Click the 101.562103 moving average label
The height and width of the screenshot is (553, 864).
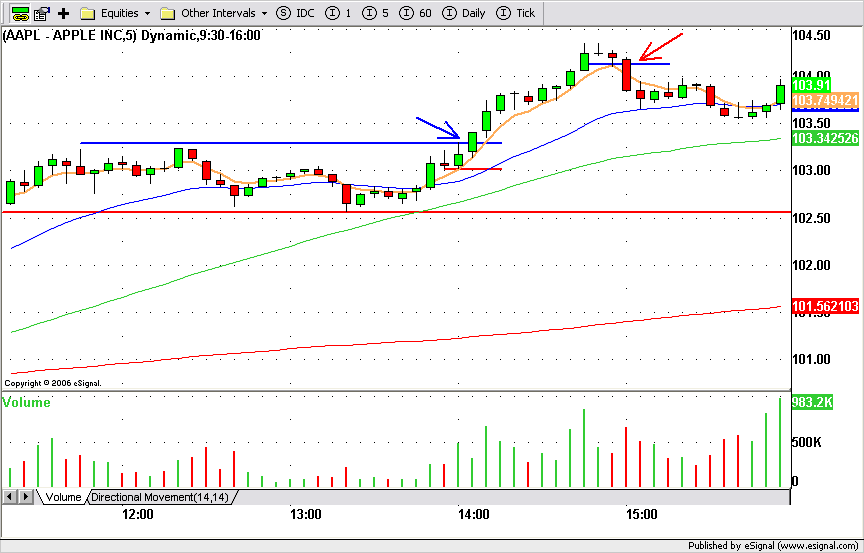[x=825, y=306]
